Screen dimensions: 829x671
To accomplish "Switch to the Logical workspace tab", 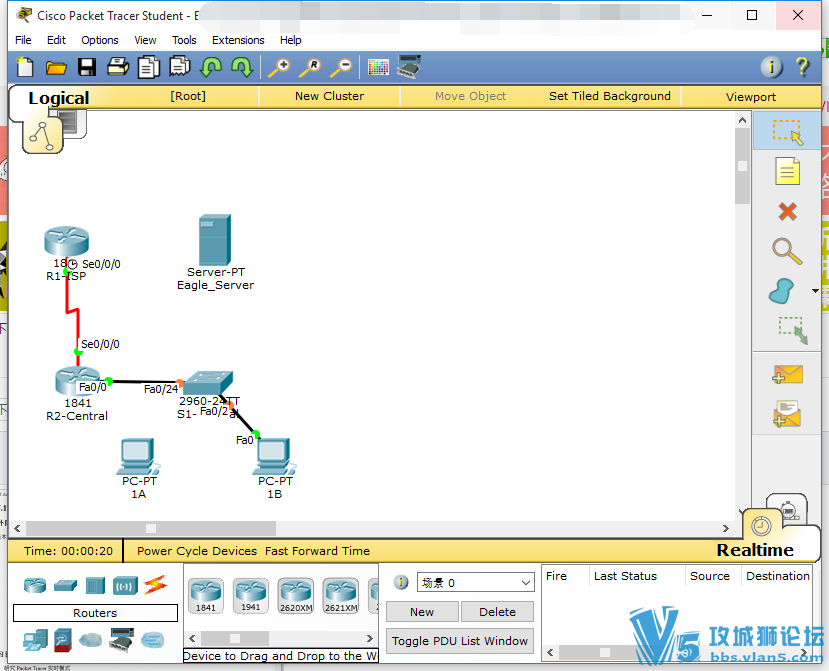I will click(x=58, y=98).
